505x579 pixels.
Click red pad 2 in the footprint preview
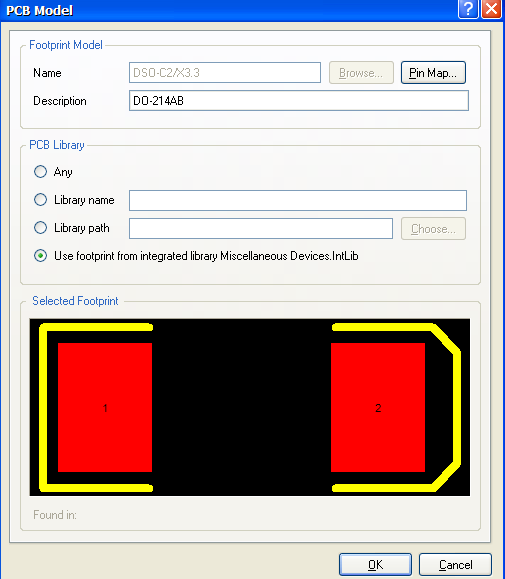click(x=378, y=407)
